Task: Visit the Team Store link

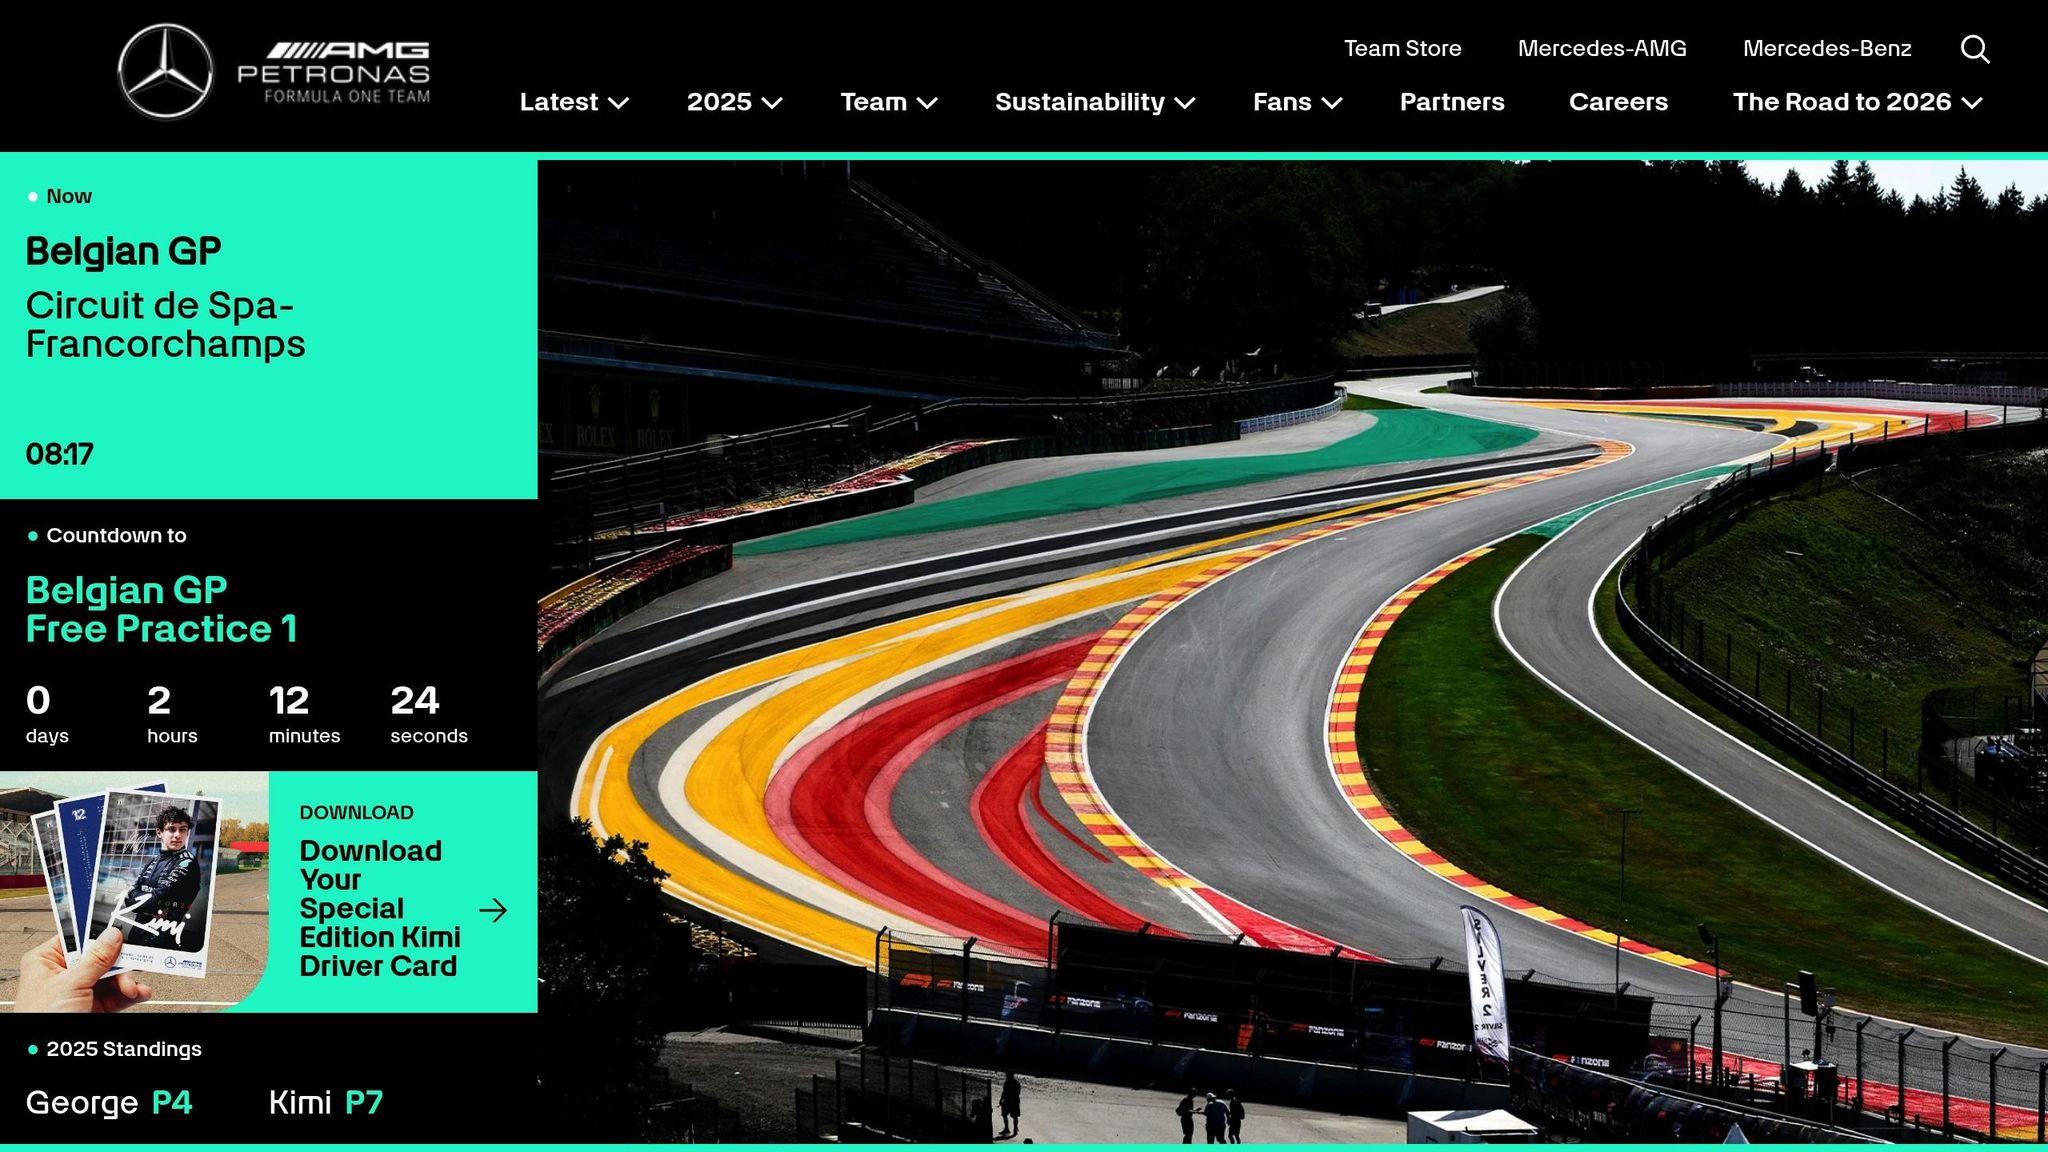Action: pyautogui.click(x=1402, y=48)
